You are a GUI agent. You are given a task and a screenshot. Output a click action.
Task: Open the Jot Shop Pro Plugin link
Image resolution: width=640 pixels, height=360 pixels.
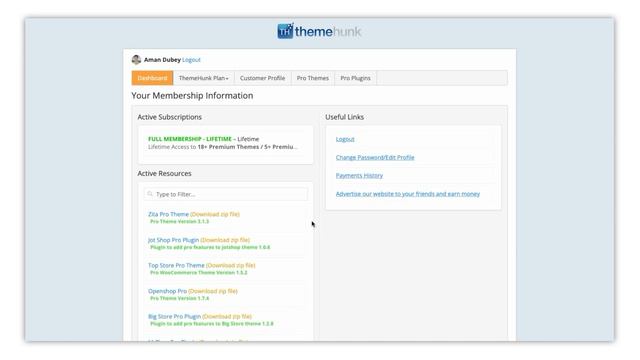tap(173, 240)
